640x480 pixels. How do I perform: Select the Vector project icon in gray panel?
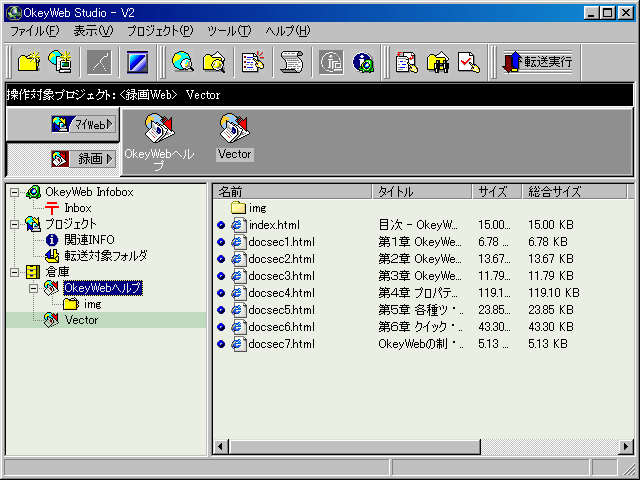coord(235,137)
